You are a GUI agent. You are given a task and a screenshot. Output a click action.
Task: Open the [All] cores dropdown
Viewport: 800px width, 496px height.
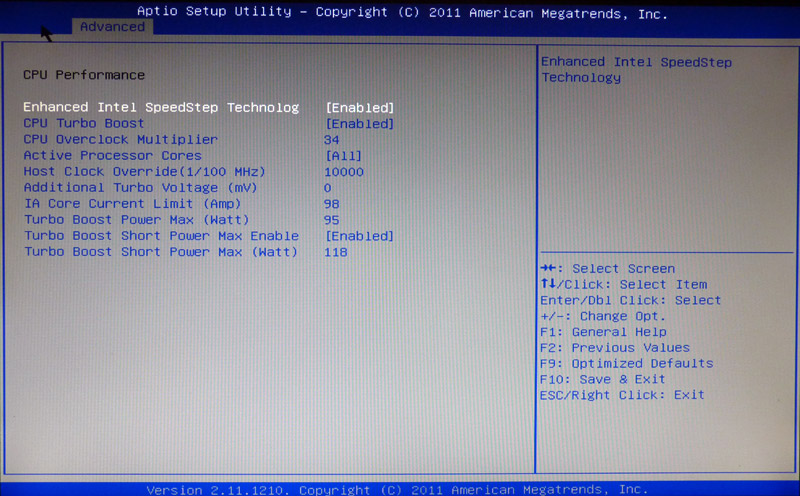[x=343, y=156]
